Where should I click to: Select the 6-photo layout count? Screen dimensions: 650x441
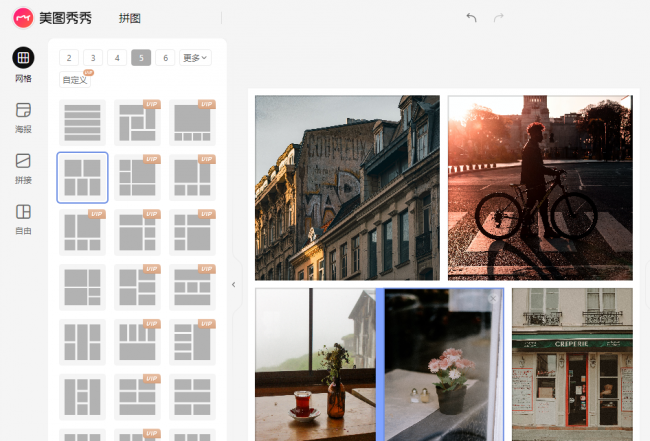click(x=165, y=58)
